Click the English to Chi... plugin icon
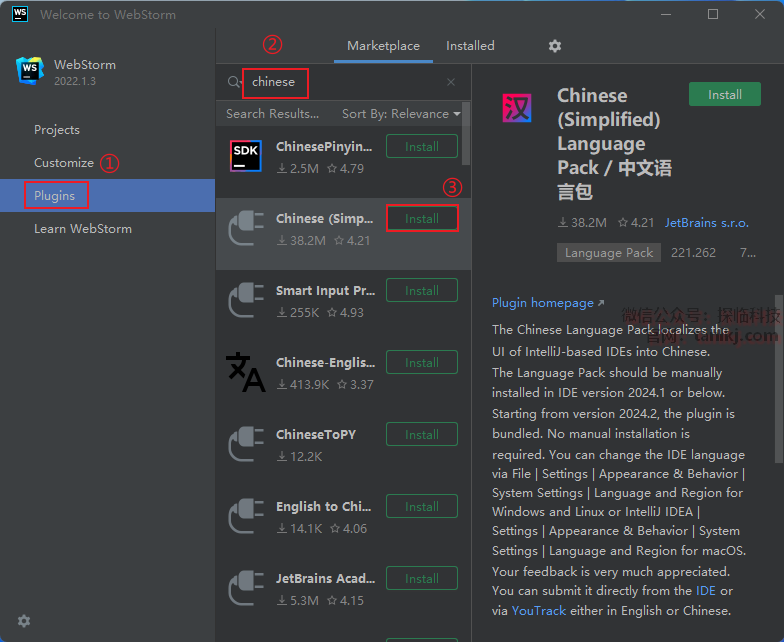 coord(246,516)
